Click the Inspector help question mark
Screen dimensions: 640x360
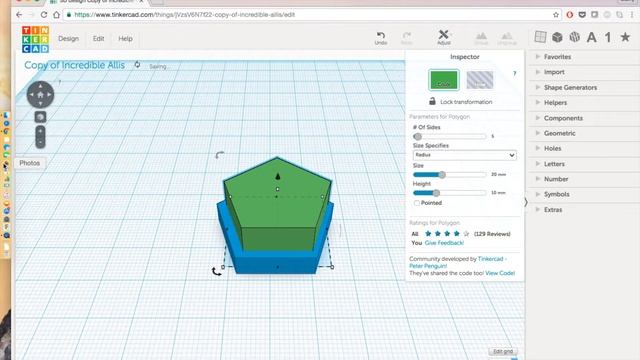(x=514, y=73)
